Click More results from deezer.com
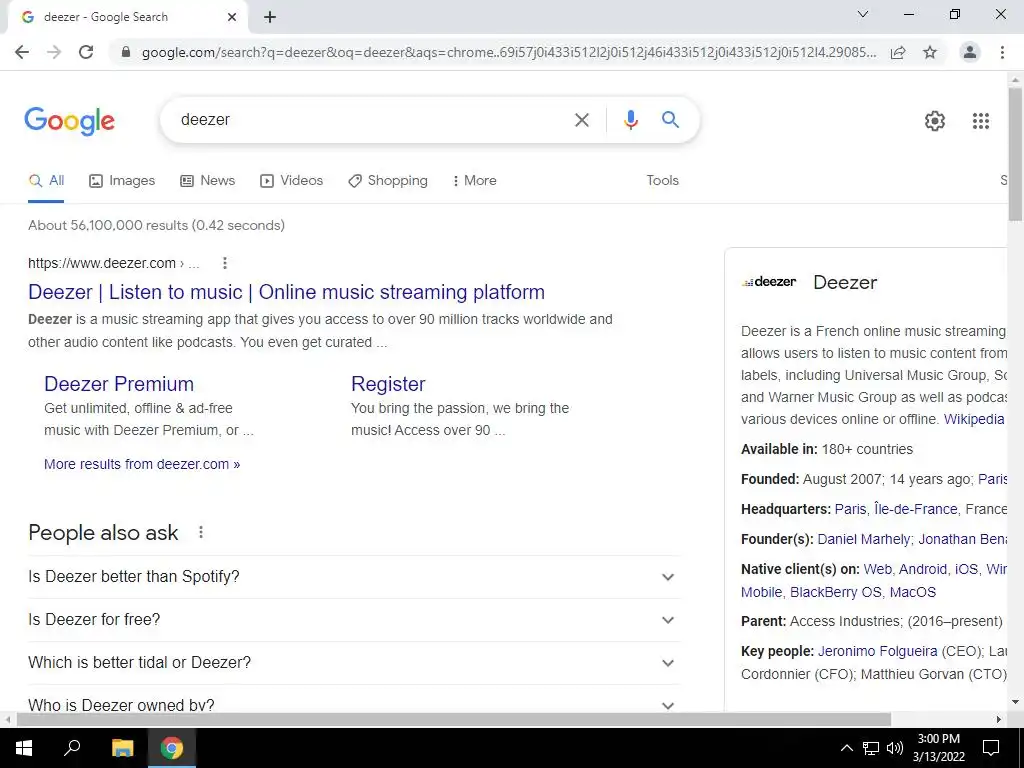The image size is (1024, 768). tap(142, 464)
